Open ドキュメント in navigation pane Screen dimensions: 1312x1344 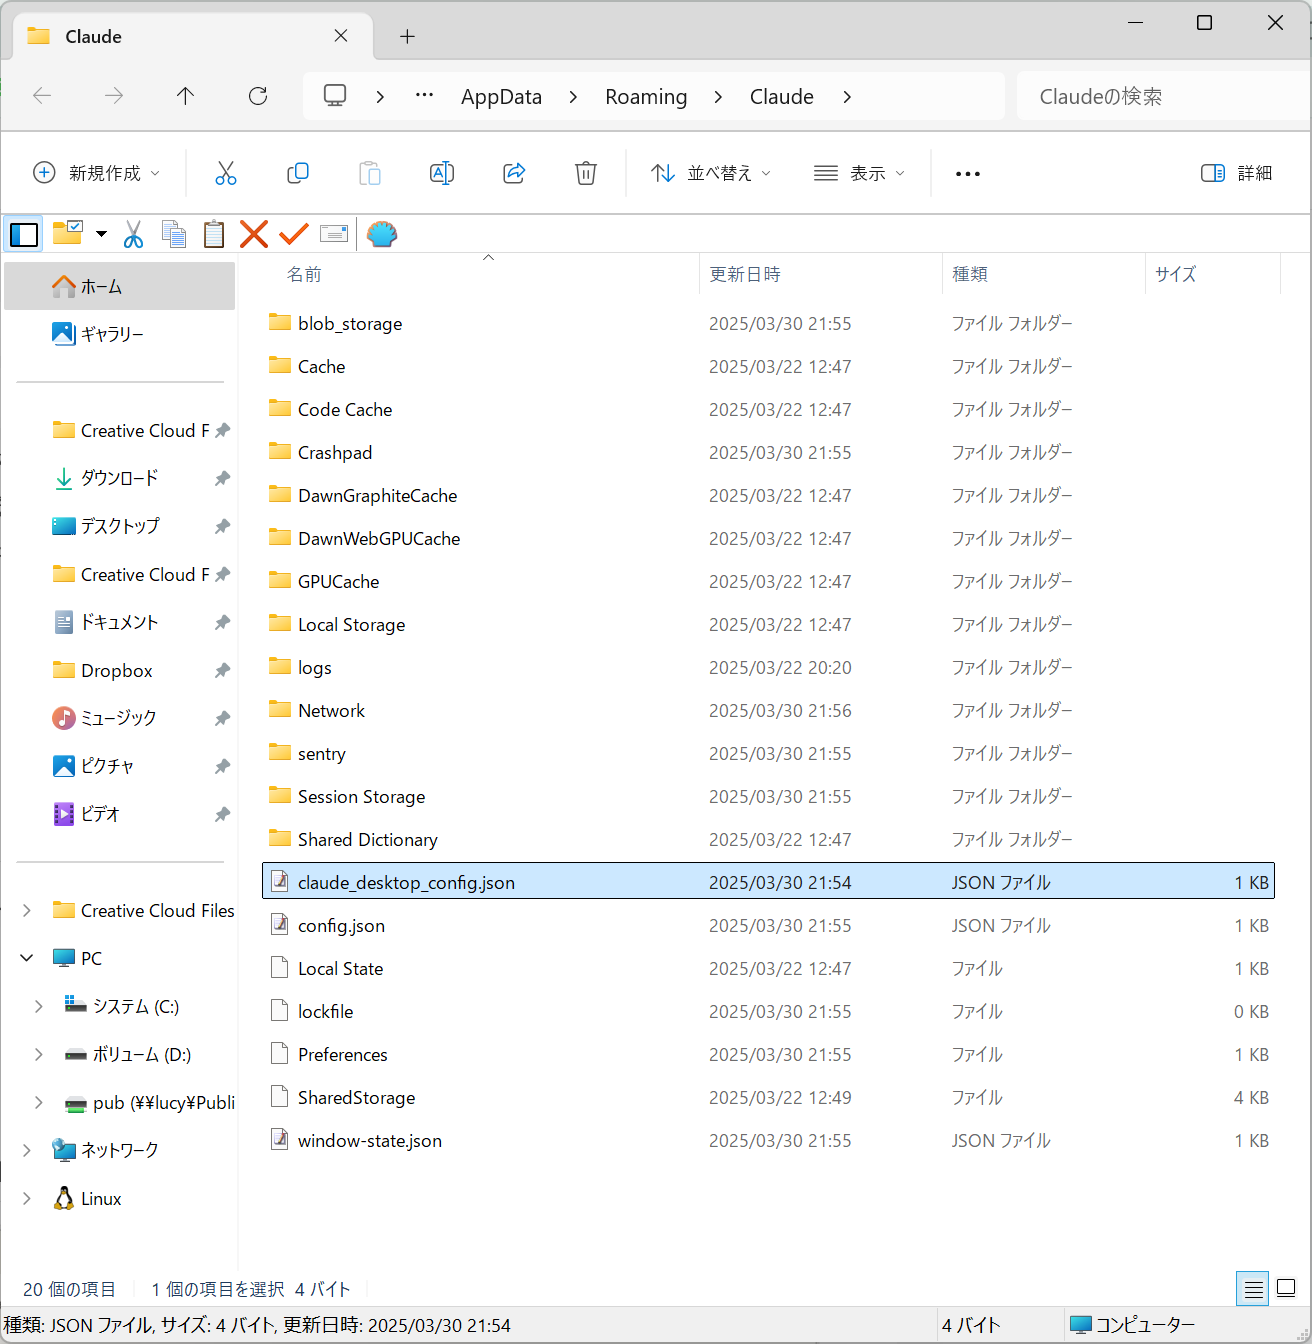tap(120, 622)
